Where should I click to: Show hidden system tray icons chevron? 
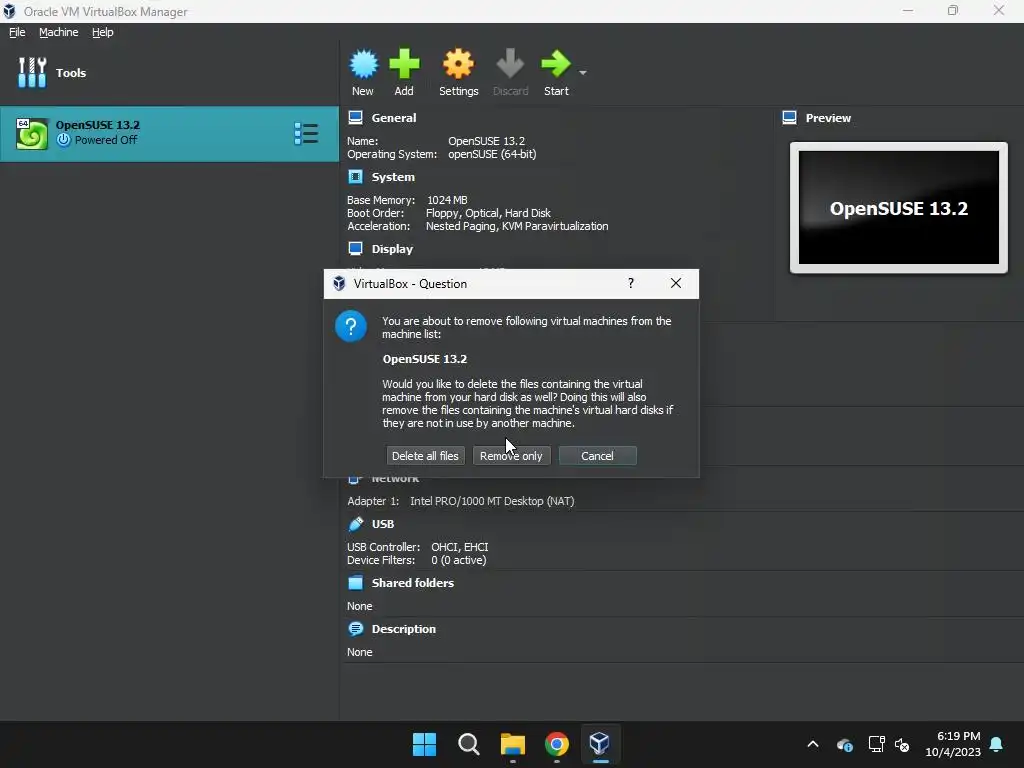pos(813,744)
